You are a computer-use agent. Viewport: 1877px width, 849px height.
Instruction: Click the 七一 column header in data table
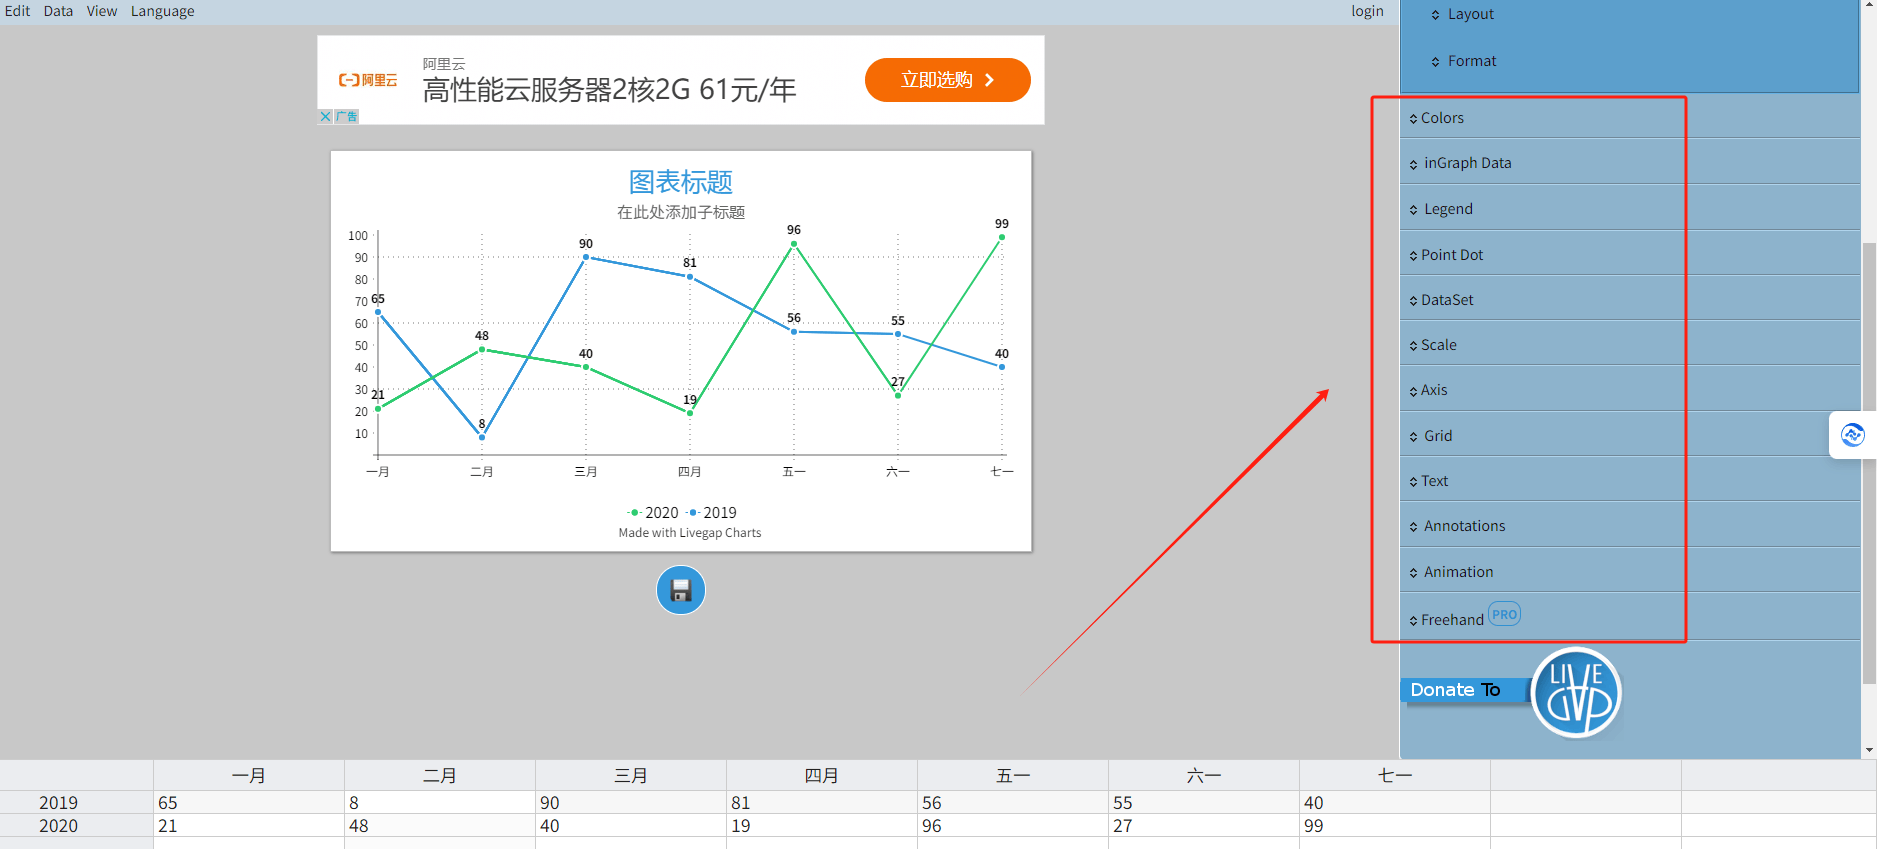tap(1395, 776)
